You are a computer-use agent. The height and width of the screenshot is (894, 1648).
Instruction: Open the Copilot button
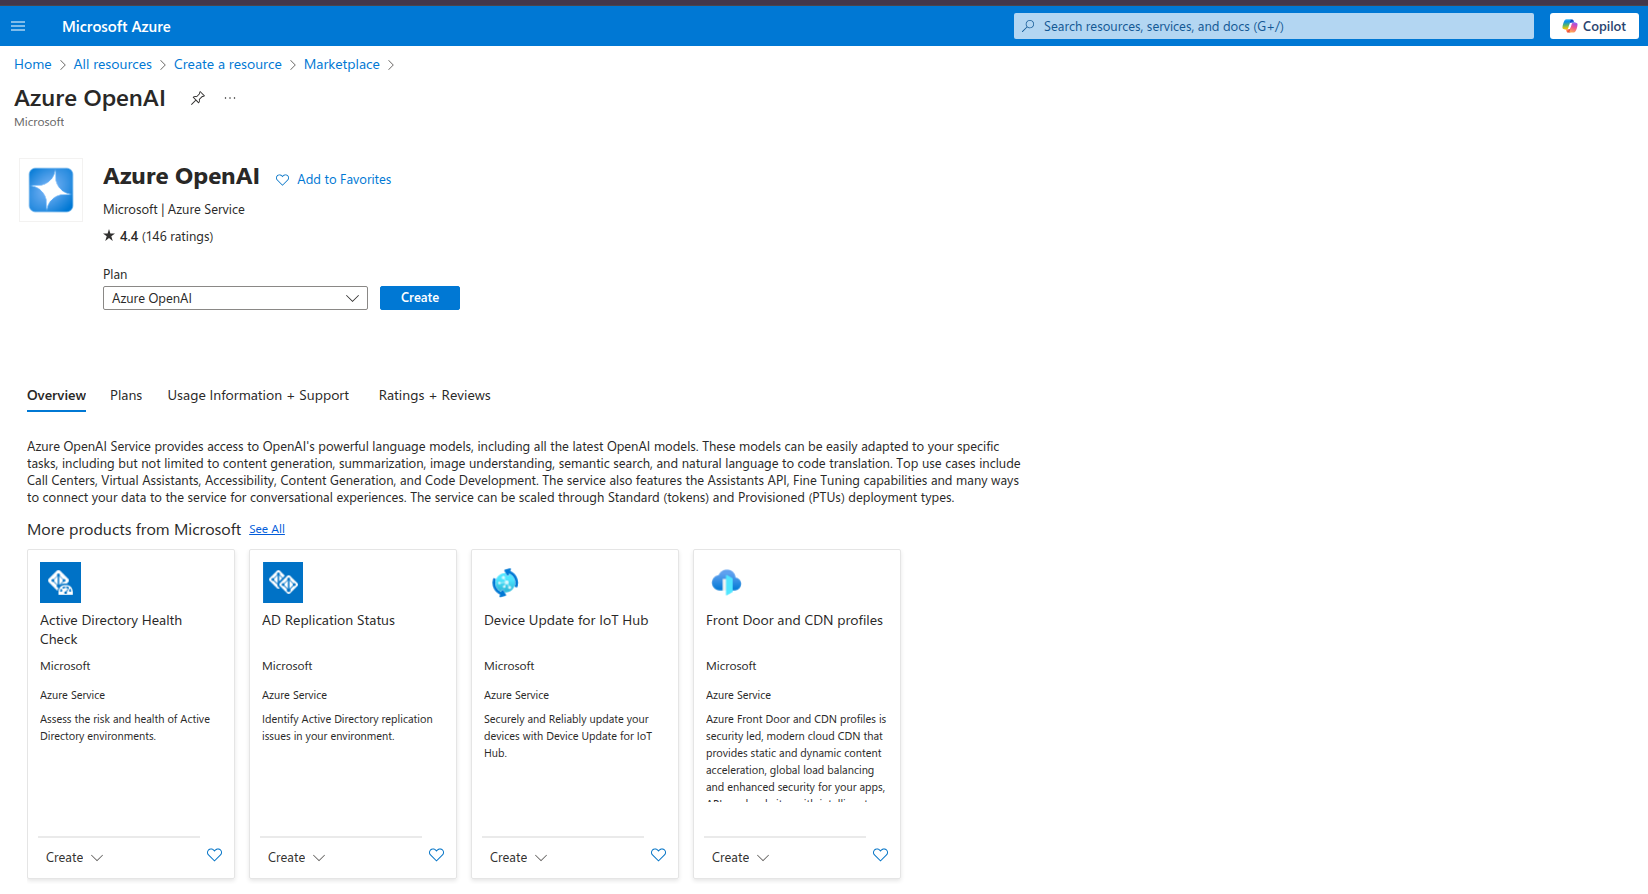[1594, 26]
